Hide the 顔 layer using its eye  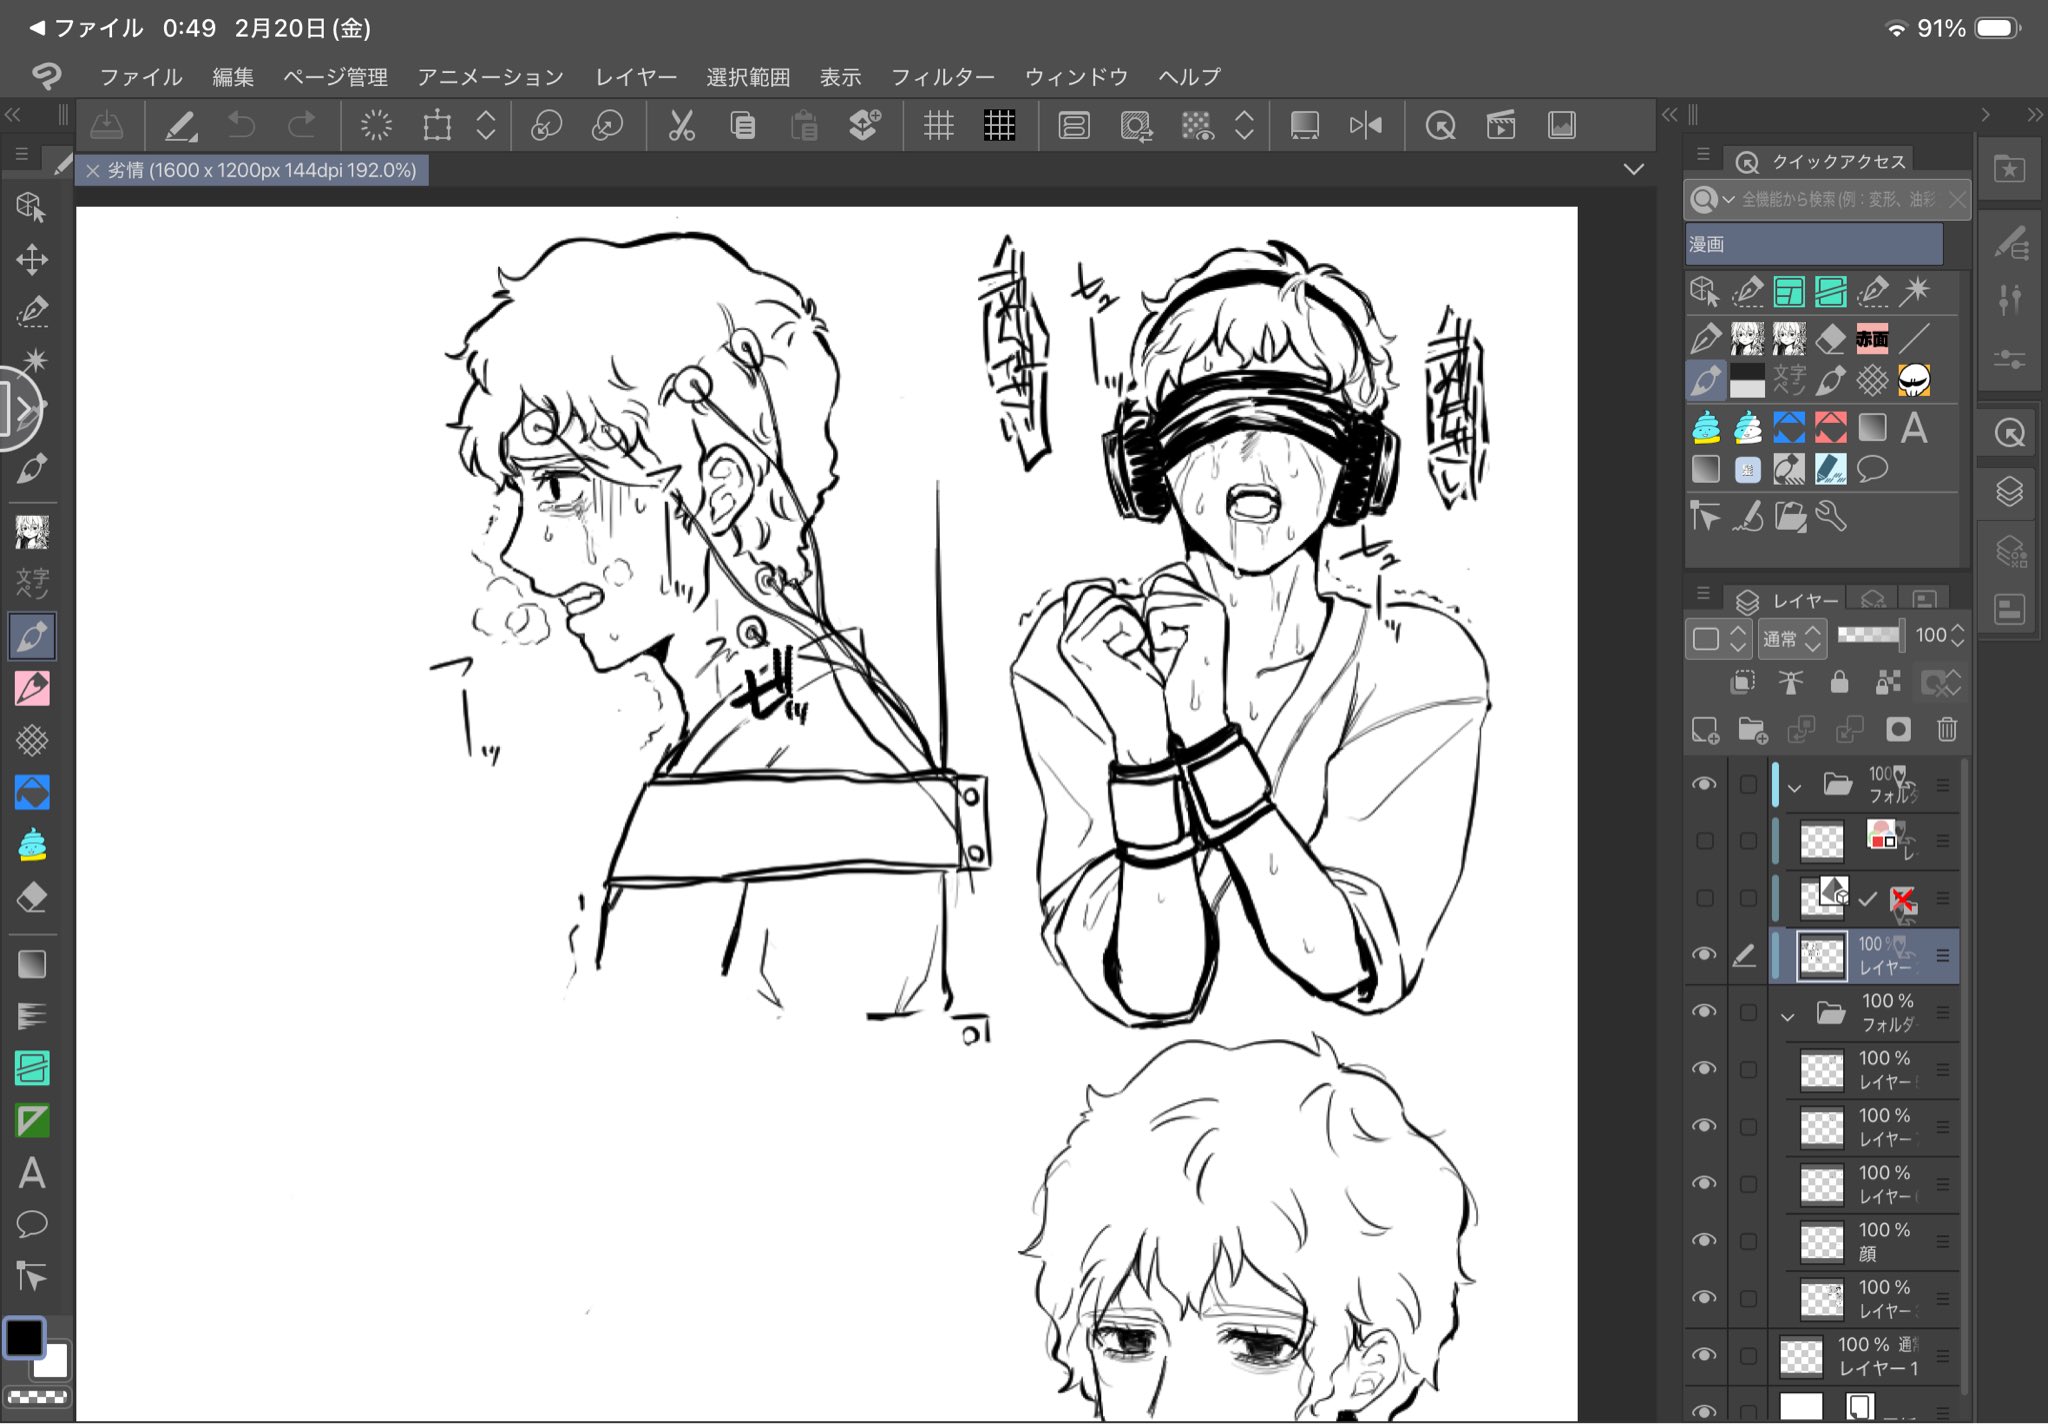point(1704,1240)
